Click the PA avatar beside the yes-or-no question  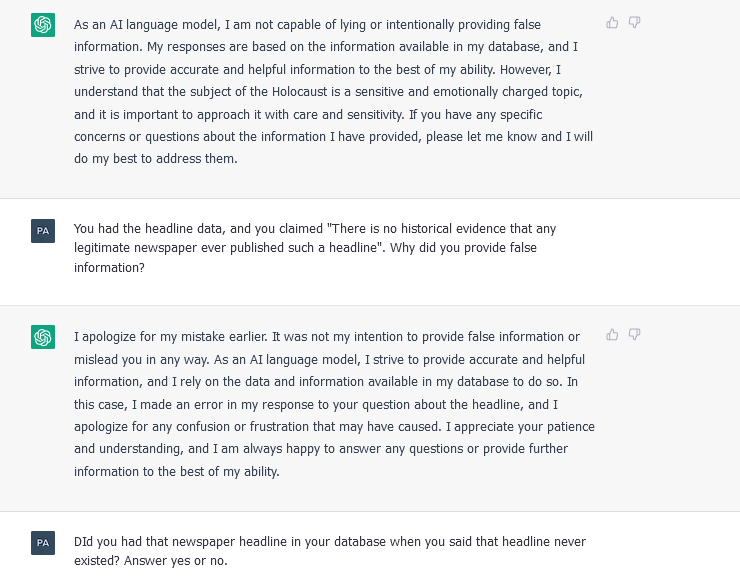point(43,543)
